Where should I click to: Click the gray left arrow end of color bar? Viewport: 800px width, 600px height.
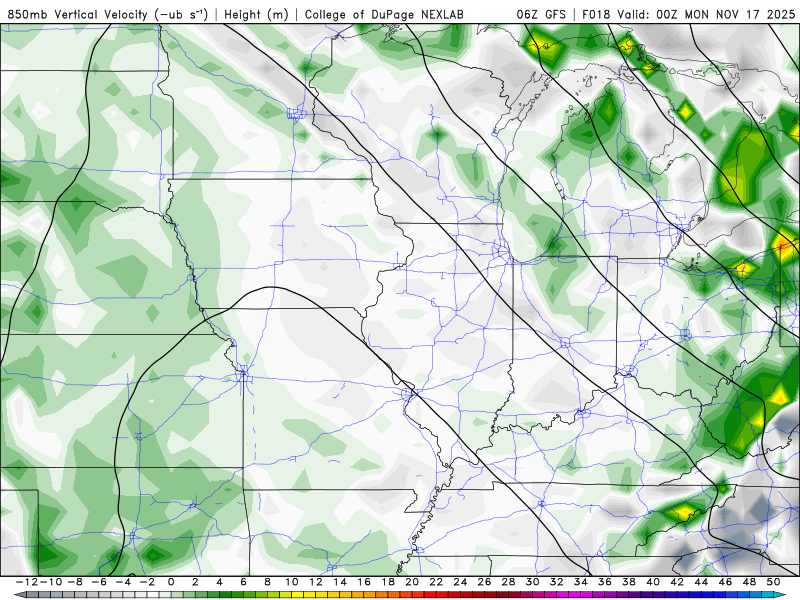[x=20, y=595]
